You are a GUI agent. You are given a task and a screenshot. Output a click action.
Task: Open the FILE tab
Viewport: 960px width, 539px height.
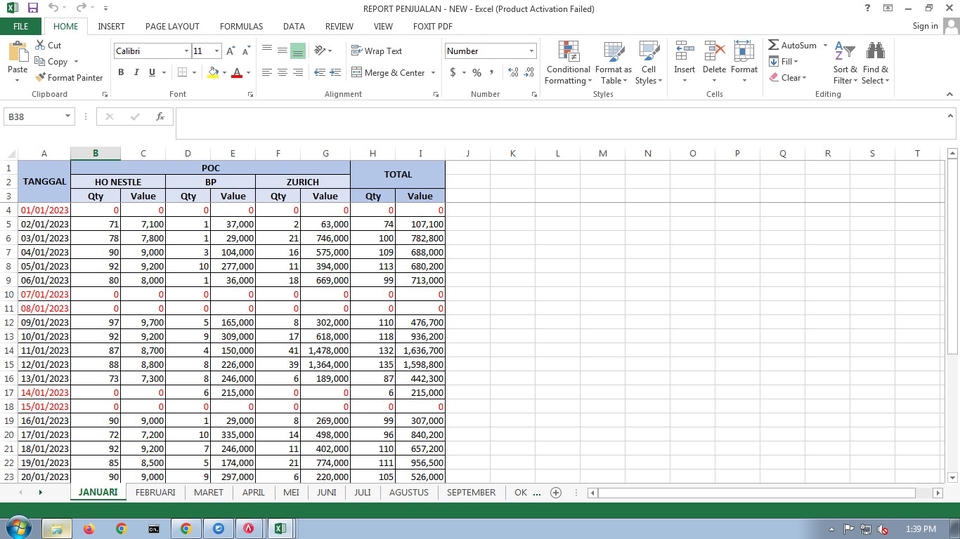21,26
